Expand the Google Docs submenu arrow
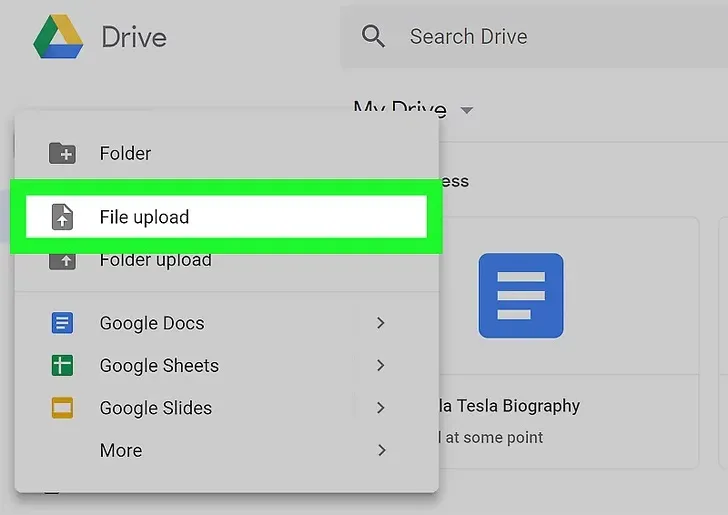Viewport: 728px width, 515px height. [381, 323]
